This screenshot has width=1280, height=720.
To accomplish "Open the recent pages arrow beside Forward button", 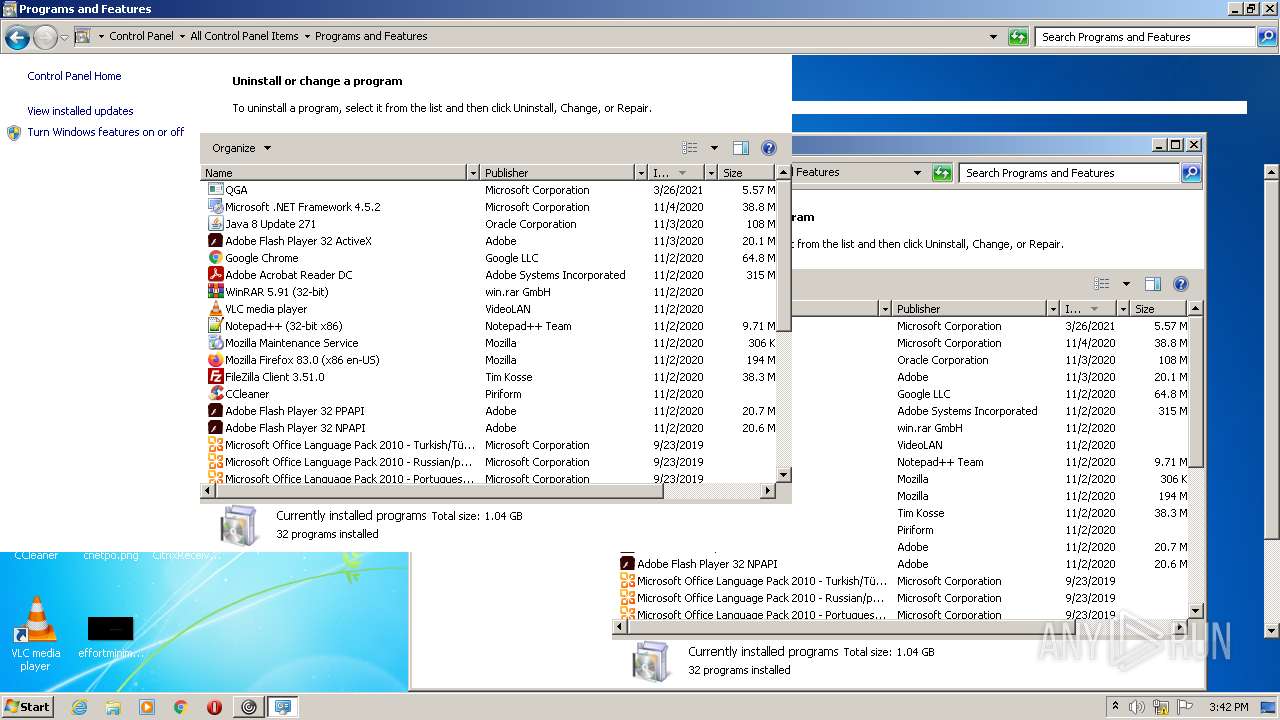I will click(x=64, y=38).
